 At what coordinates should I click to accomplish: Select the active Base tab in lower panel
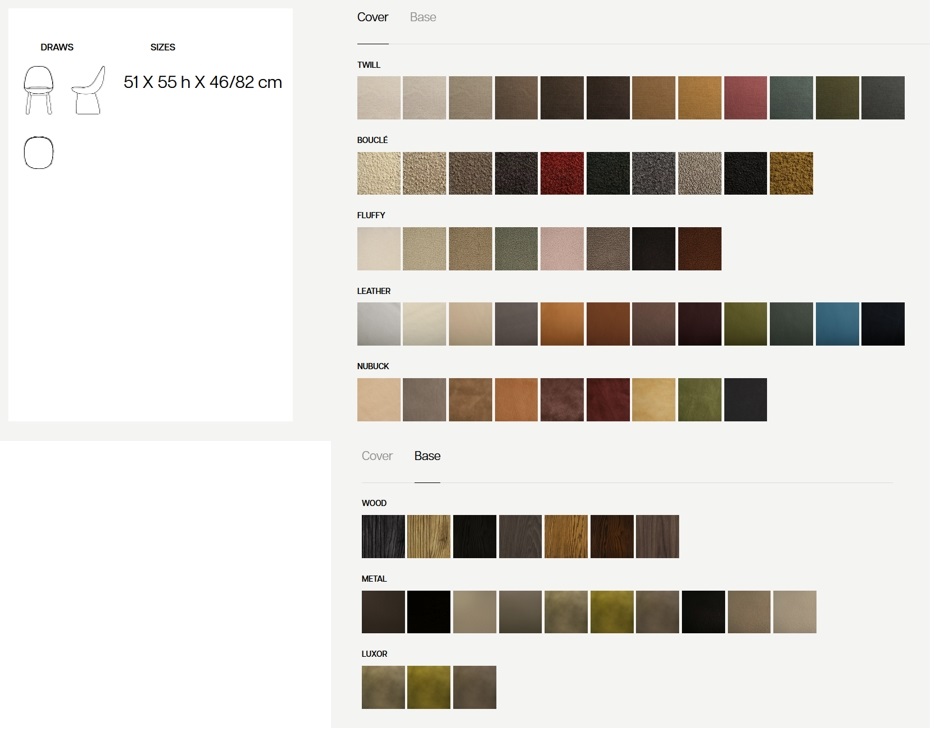(427, 456)
